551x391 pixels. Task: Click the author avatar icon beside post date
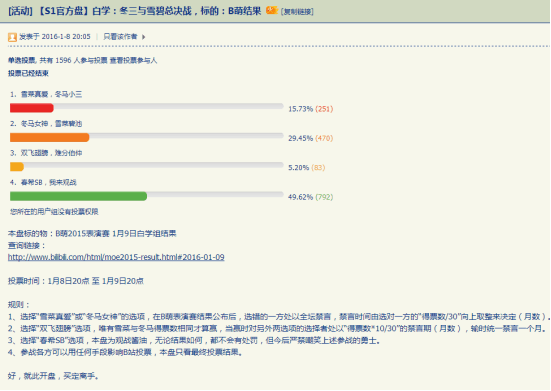[x=12, y=37]
